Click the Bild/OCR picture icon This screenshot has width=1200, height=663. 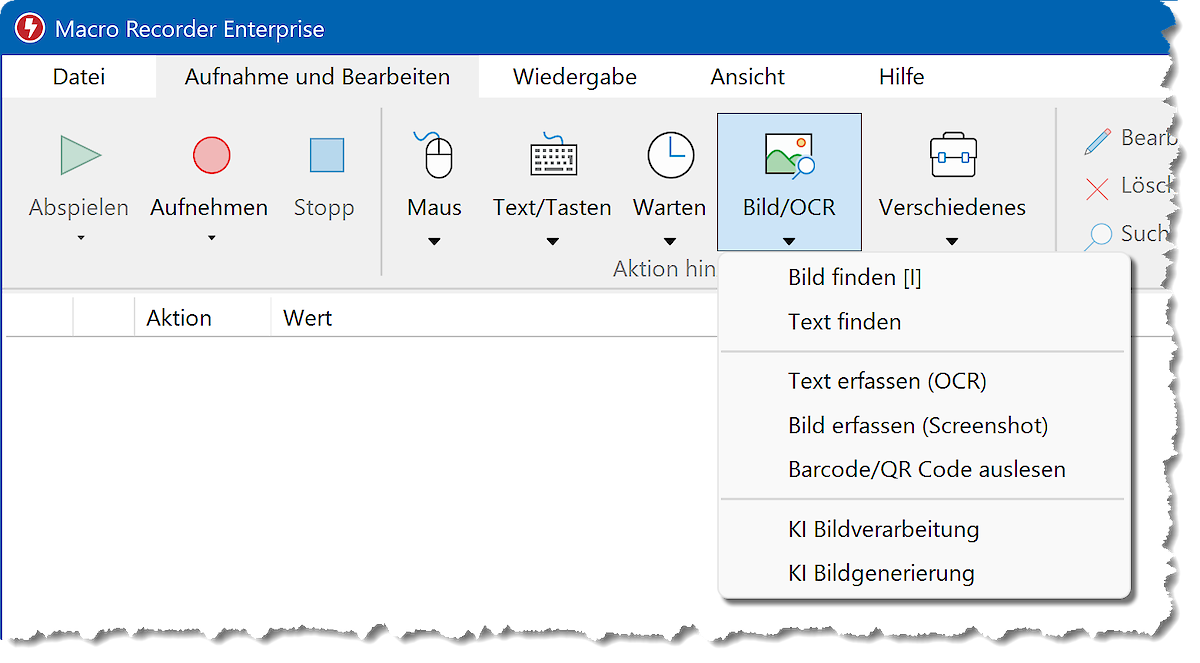788,156
